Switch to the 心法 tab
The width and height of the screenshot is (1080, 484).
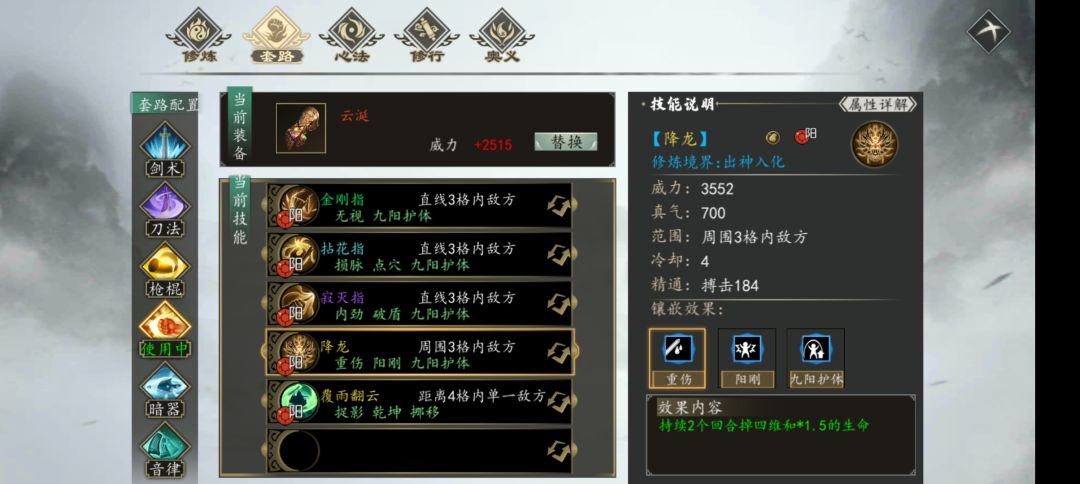pos(351,36)
